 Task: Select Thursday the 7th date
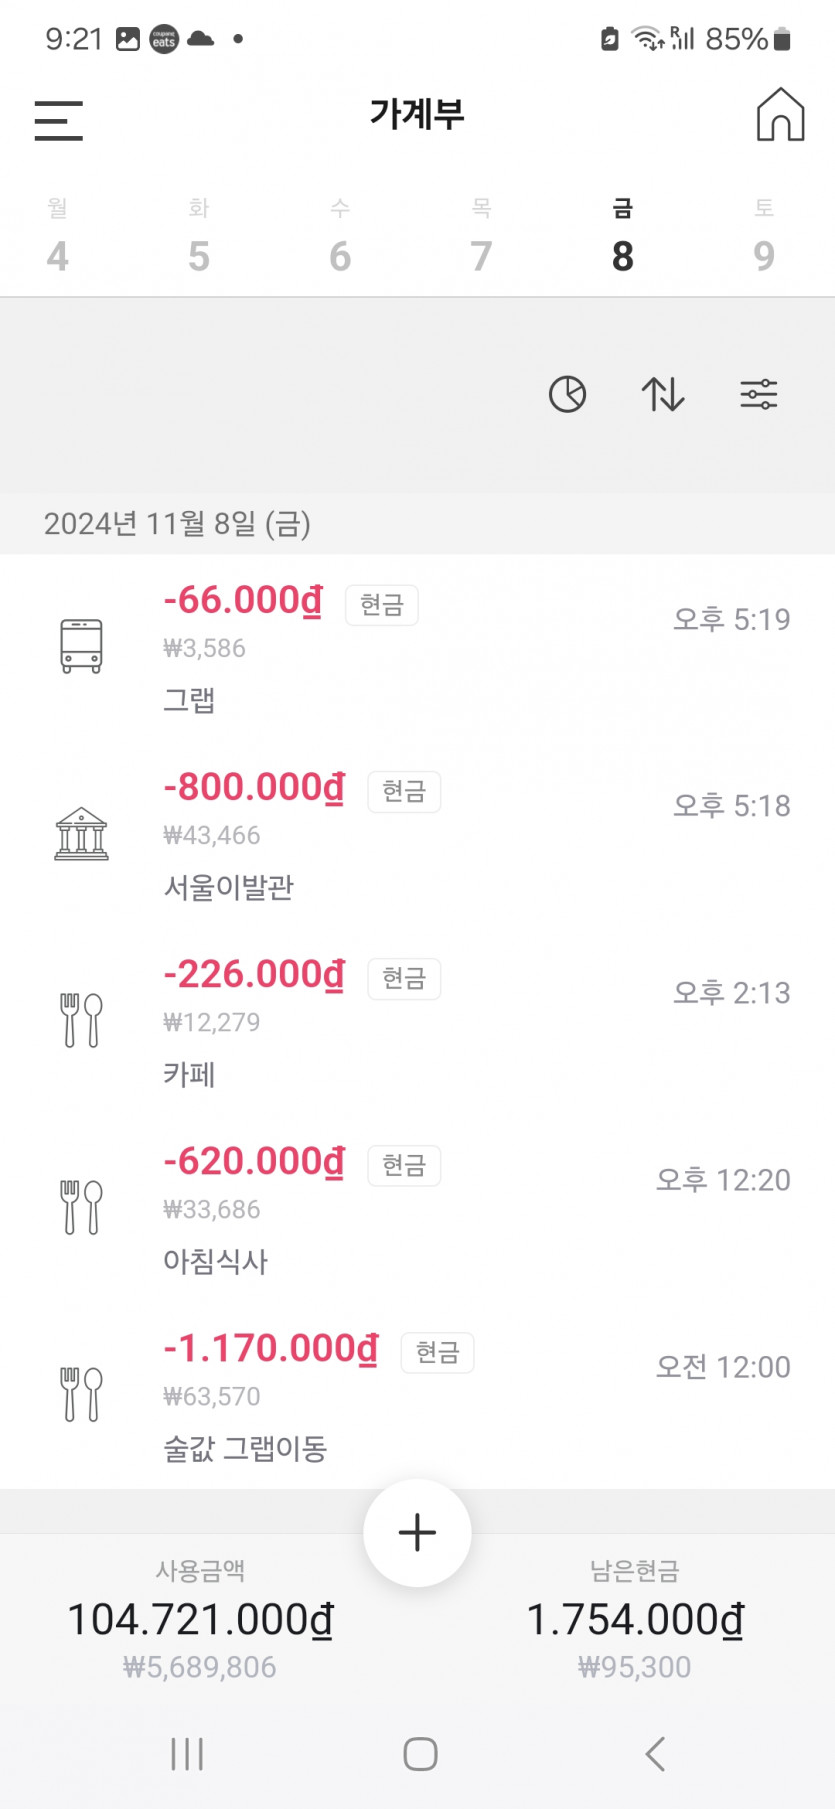481,238
